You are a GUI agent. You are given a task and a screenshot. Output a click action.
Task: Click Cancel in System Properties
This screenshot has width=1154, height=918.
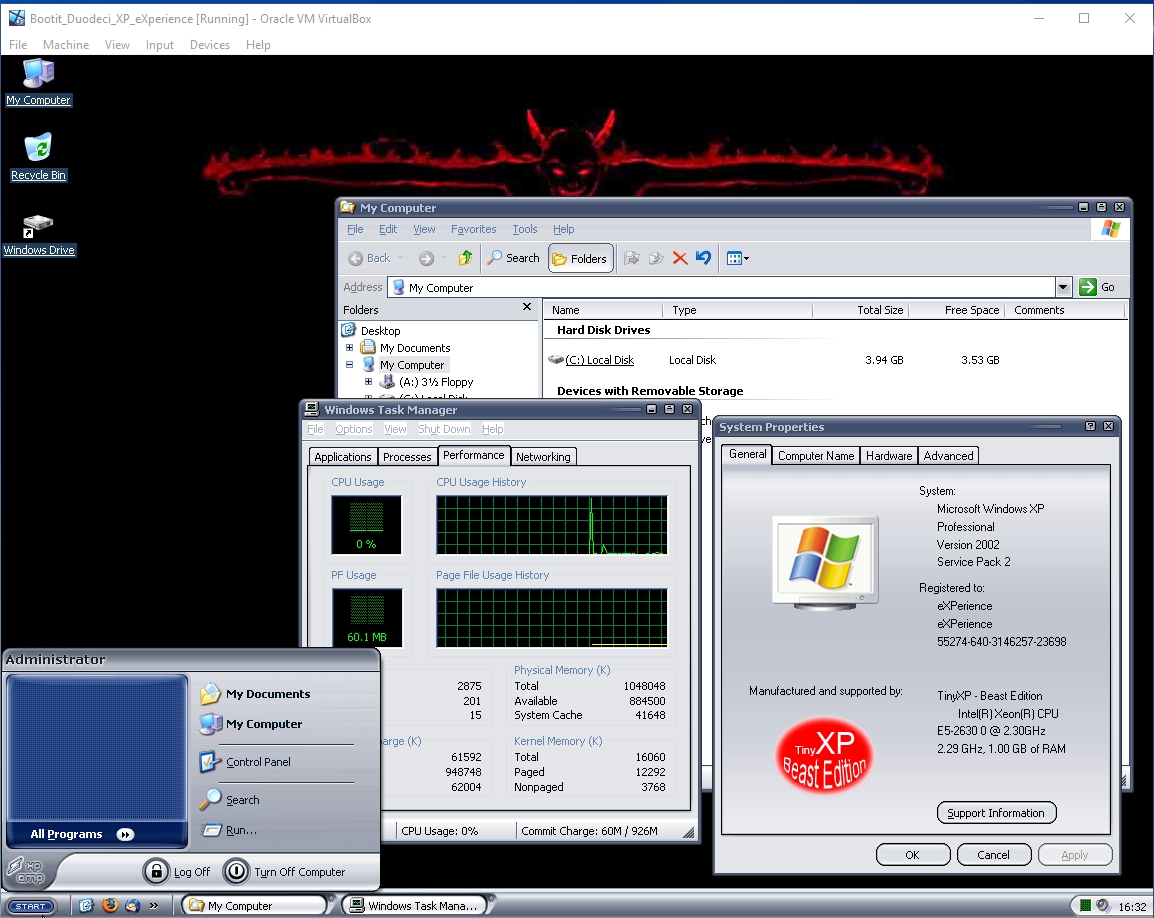tap(993, 855)
